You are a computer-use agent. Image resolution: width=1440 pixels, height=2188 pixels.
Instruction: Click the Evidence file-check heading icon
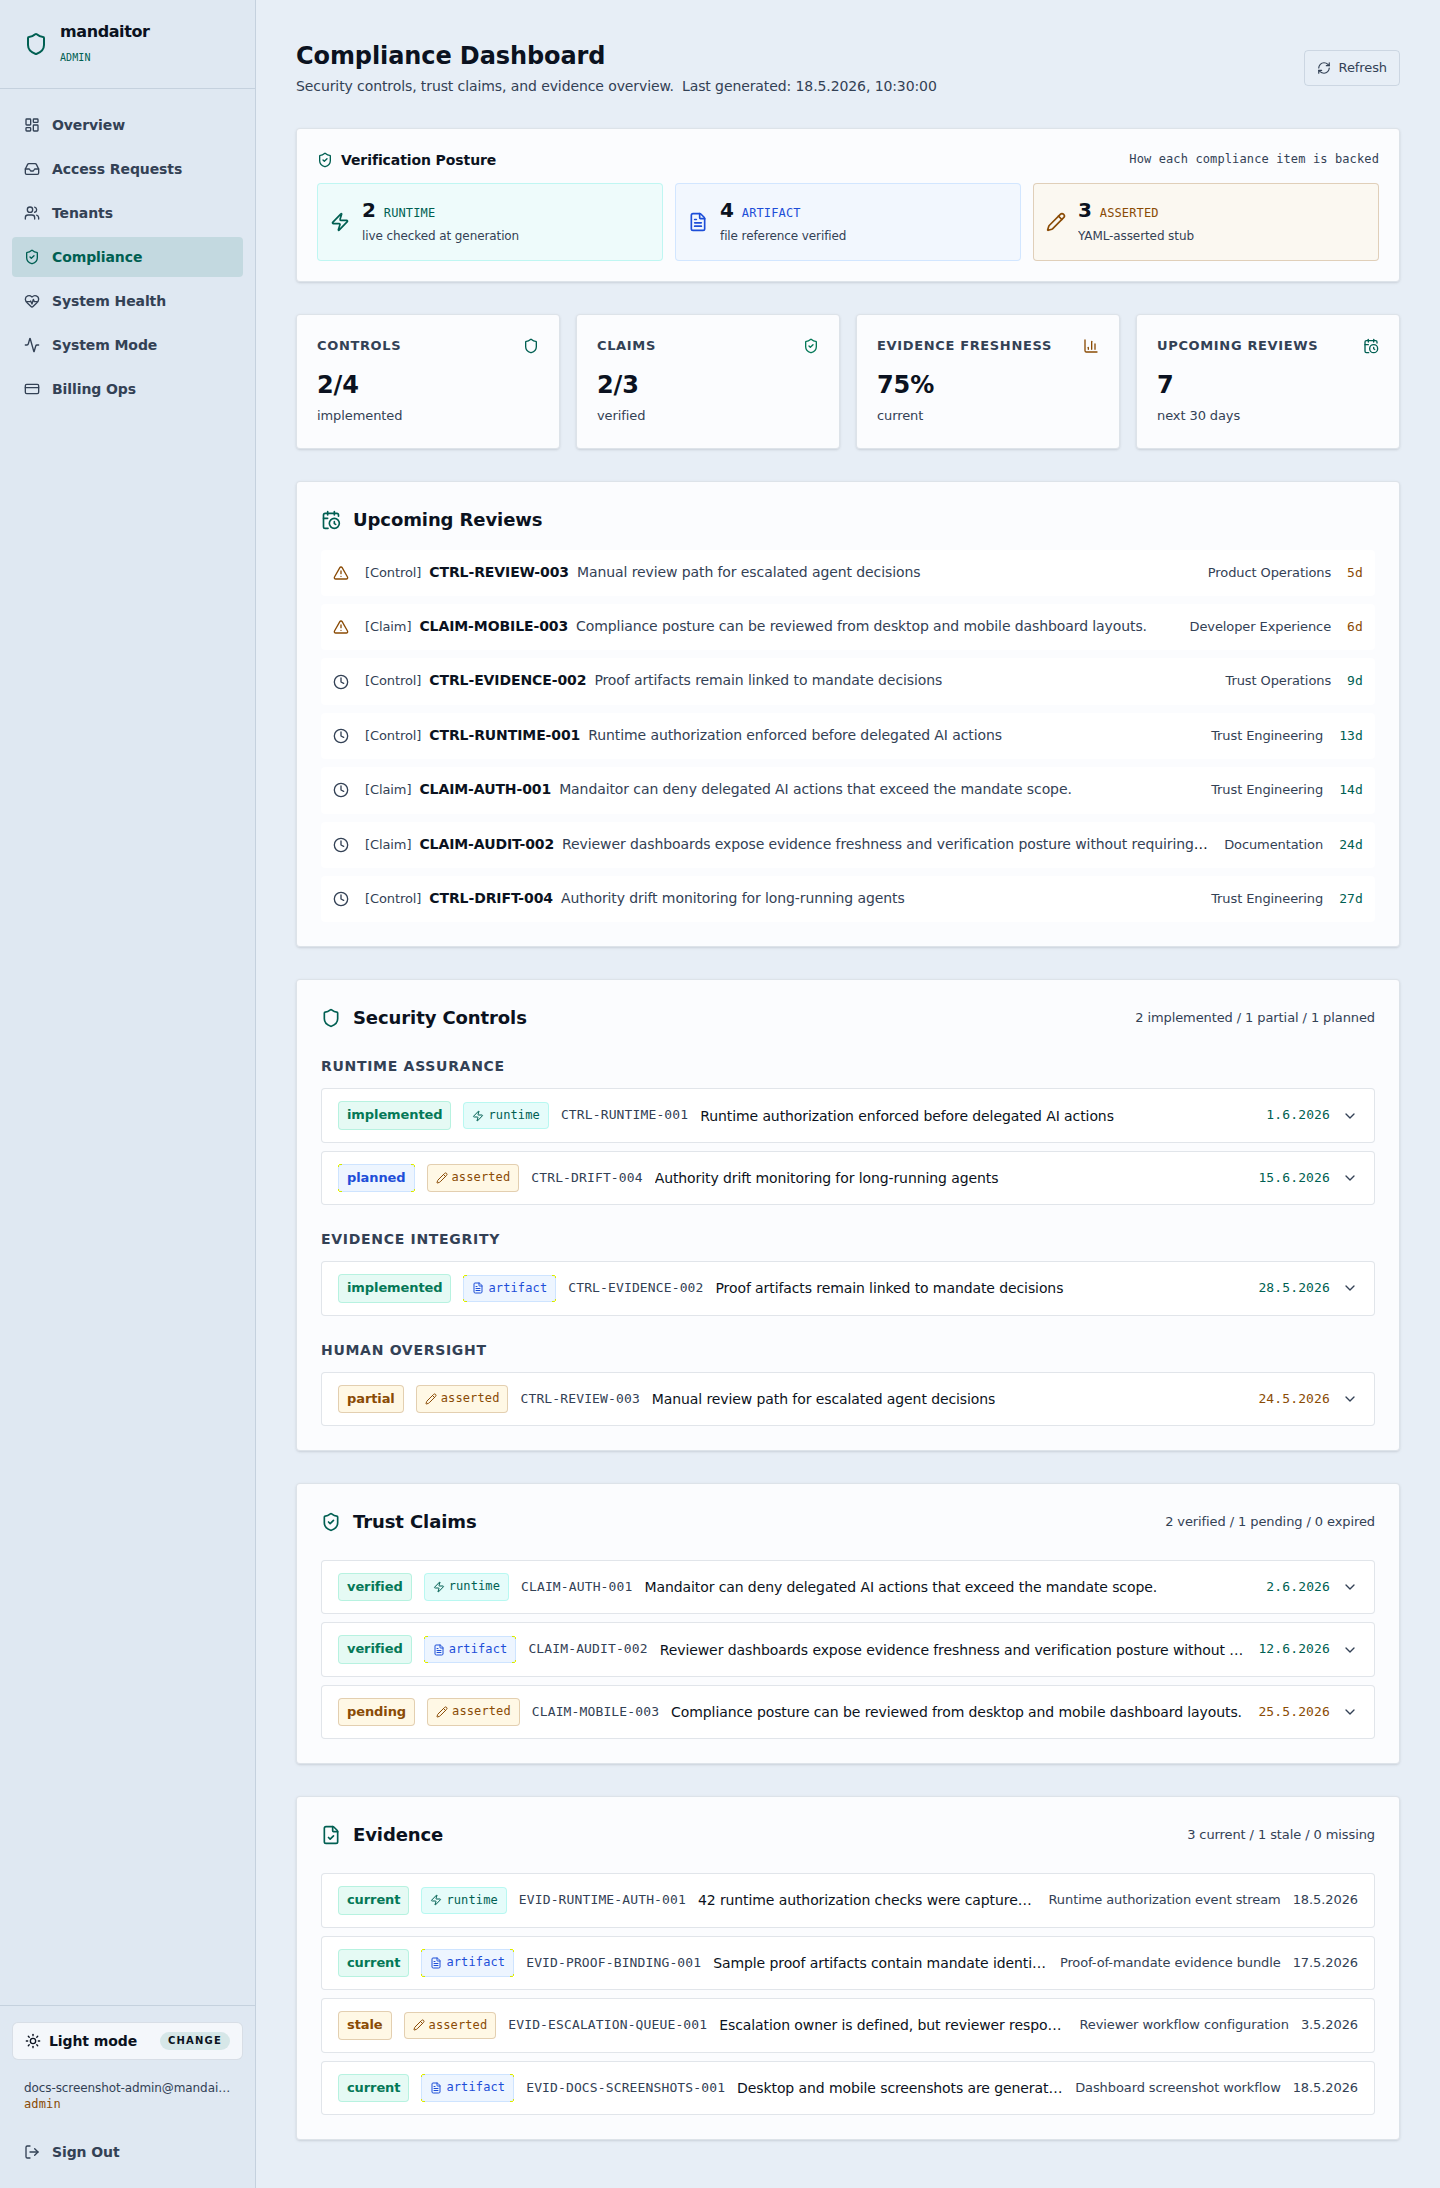point(331,1835)
